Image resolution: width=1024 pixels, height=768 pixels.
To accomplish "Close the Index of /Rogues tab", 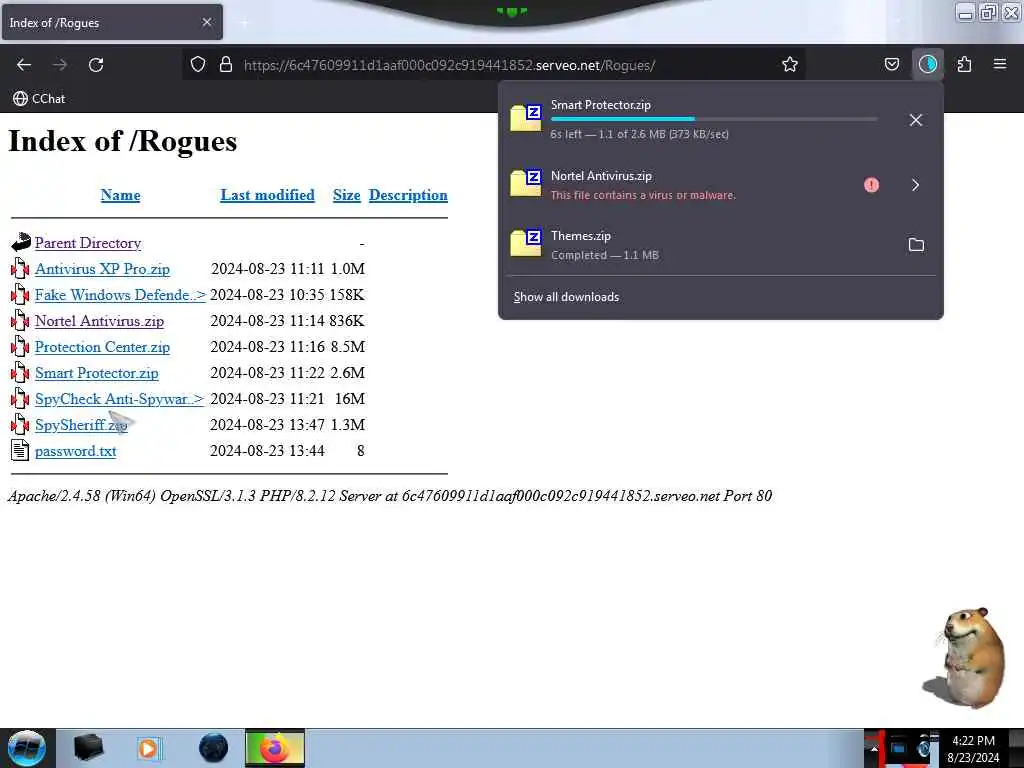I will pos(207,22).
